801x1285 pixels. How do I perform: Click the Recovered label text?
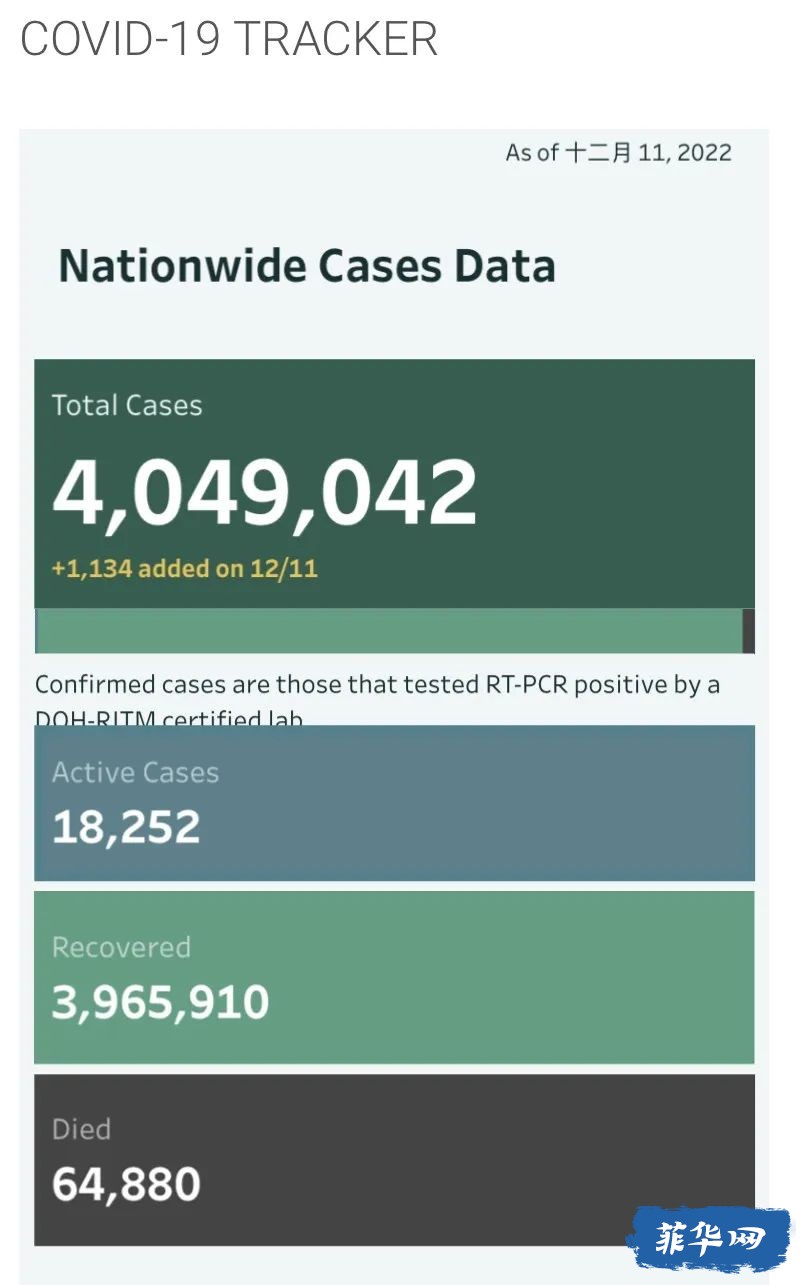coord(121,947)
